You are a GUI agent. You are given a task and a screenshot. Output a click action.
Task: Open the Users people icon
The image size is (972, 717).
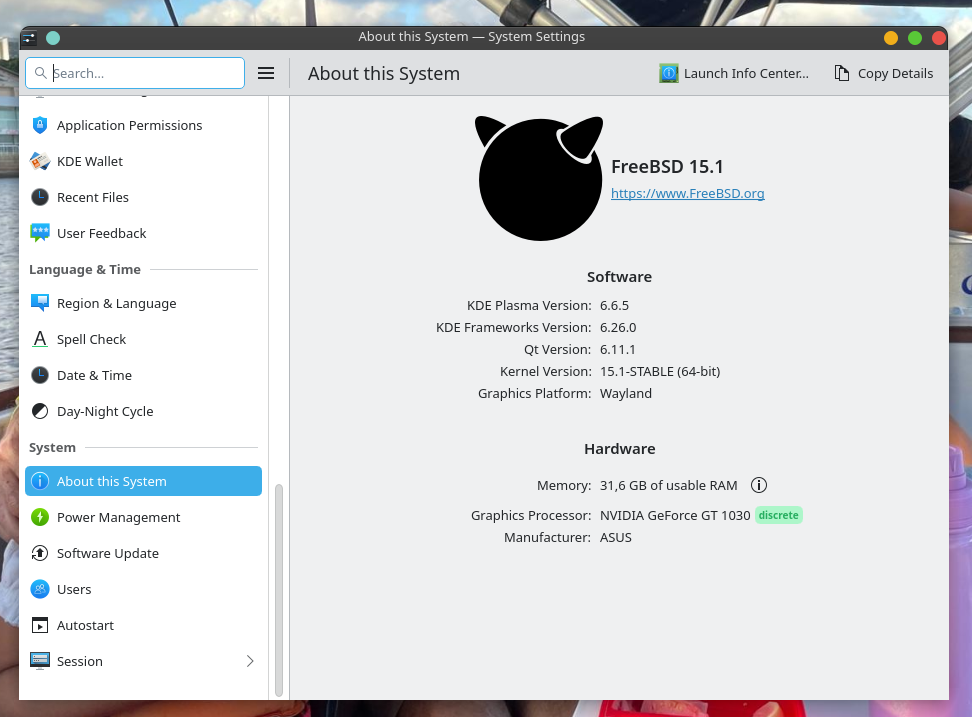pos(40,589)
